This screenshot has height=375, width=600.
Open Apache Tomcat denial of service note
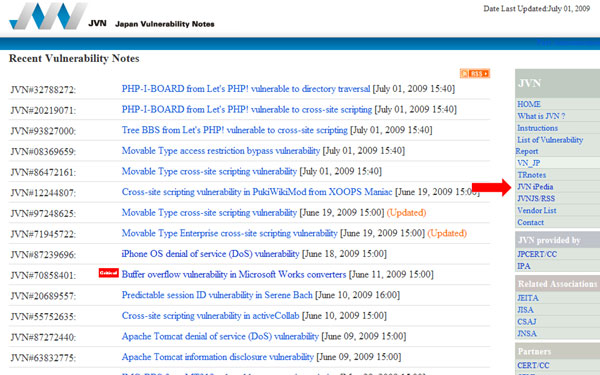(x=220, y=337)
